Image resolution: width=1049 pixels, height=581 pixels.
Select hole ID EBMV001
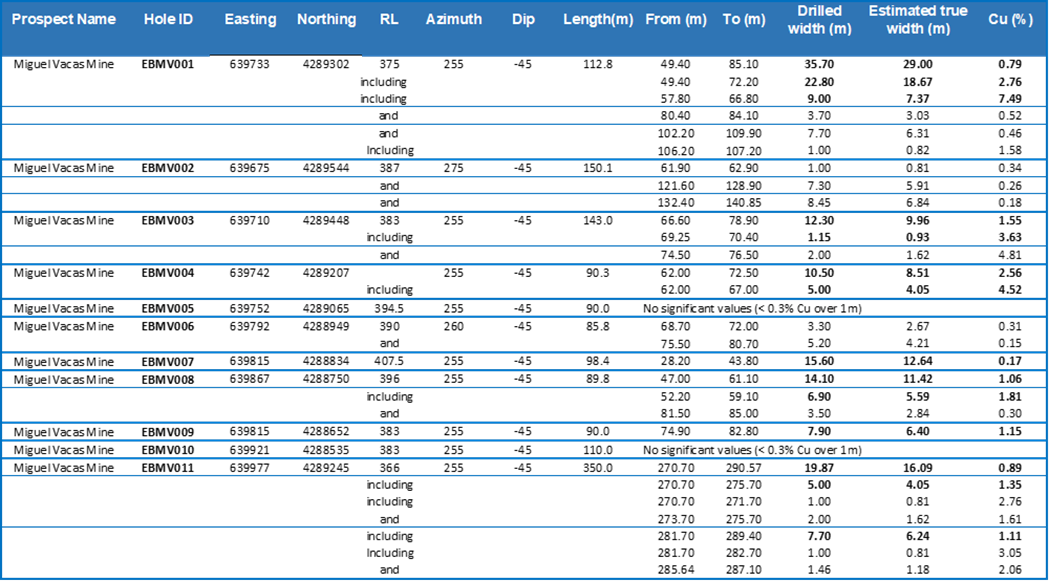[x=169, y=65]
